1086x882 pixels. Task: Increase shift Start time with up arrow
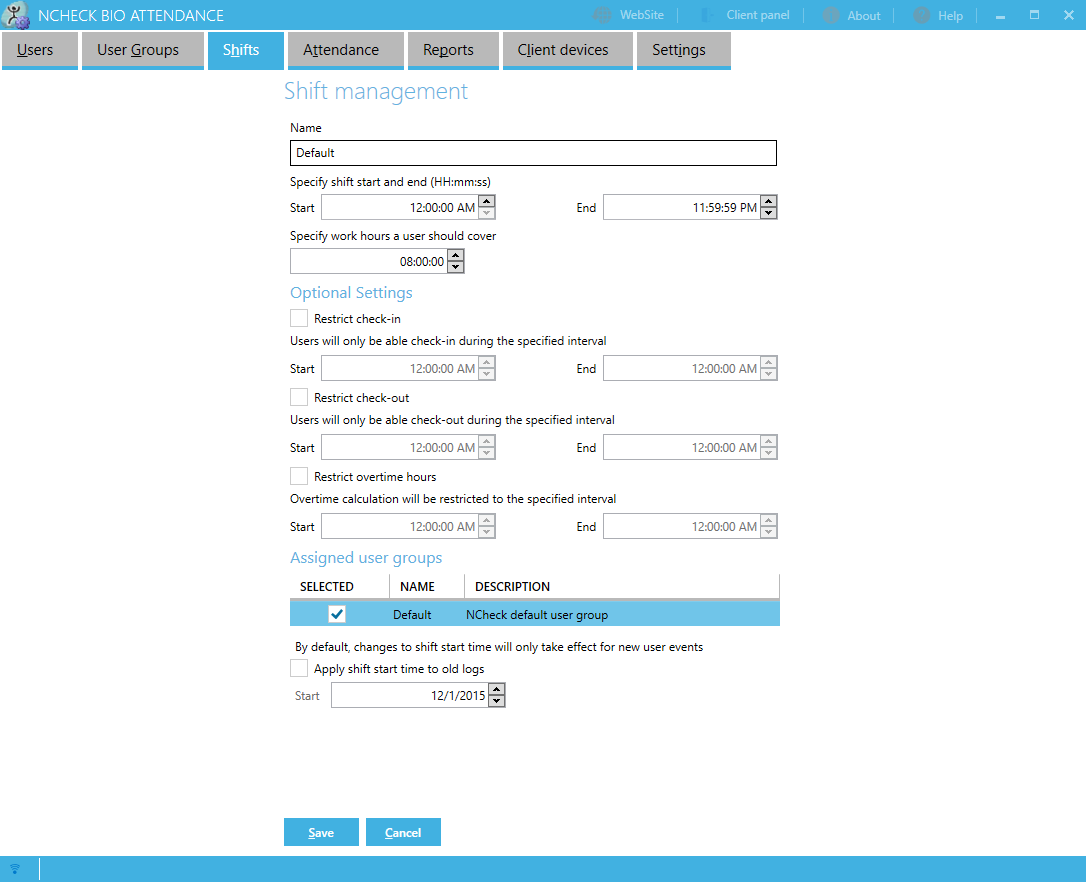pyautogui.click(x=486, y=202)
